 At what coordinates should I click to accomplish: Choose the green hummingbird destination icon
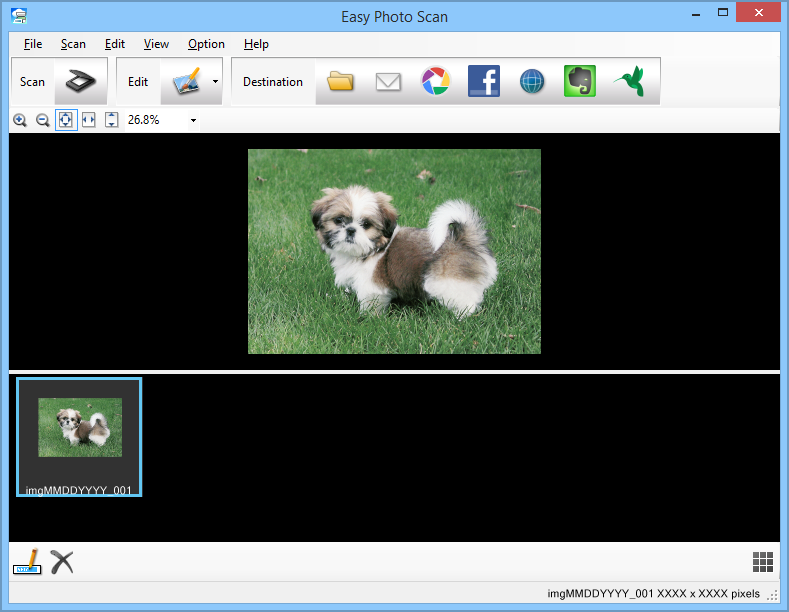click(x=629, y=81)
